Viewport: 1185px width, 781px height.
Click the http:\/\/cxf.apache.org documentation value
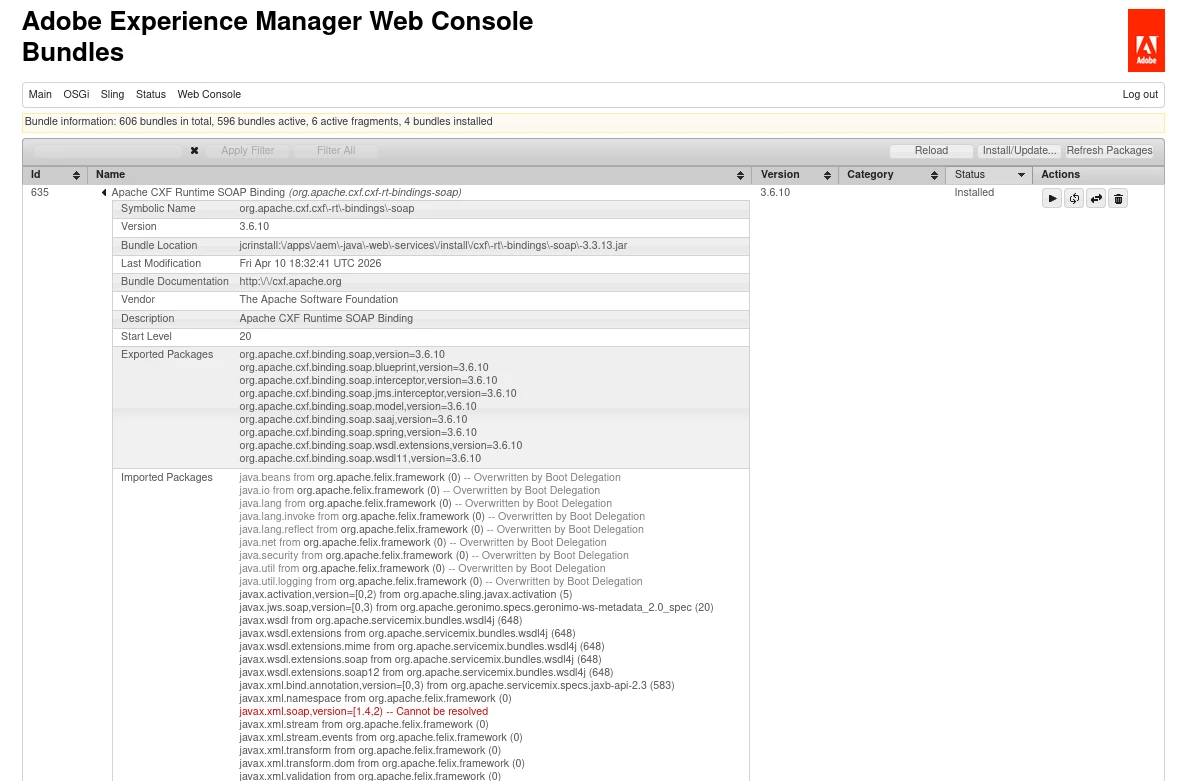click(x=290, y=281)
